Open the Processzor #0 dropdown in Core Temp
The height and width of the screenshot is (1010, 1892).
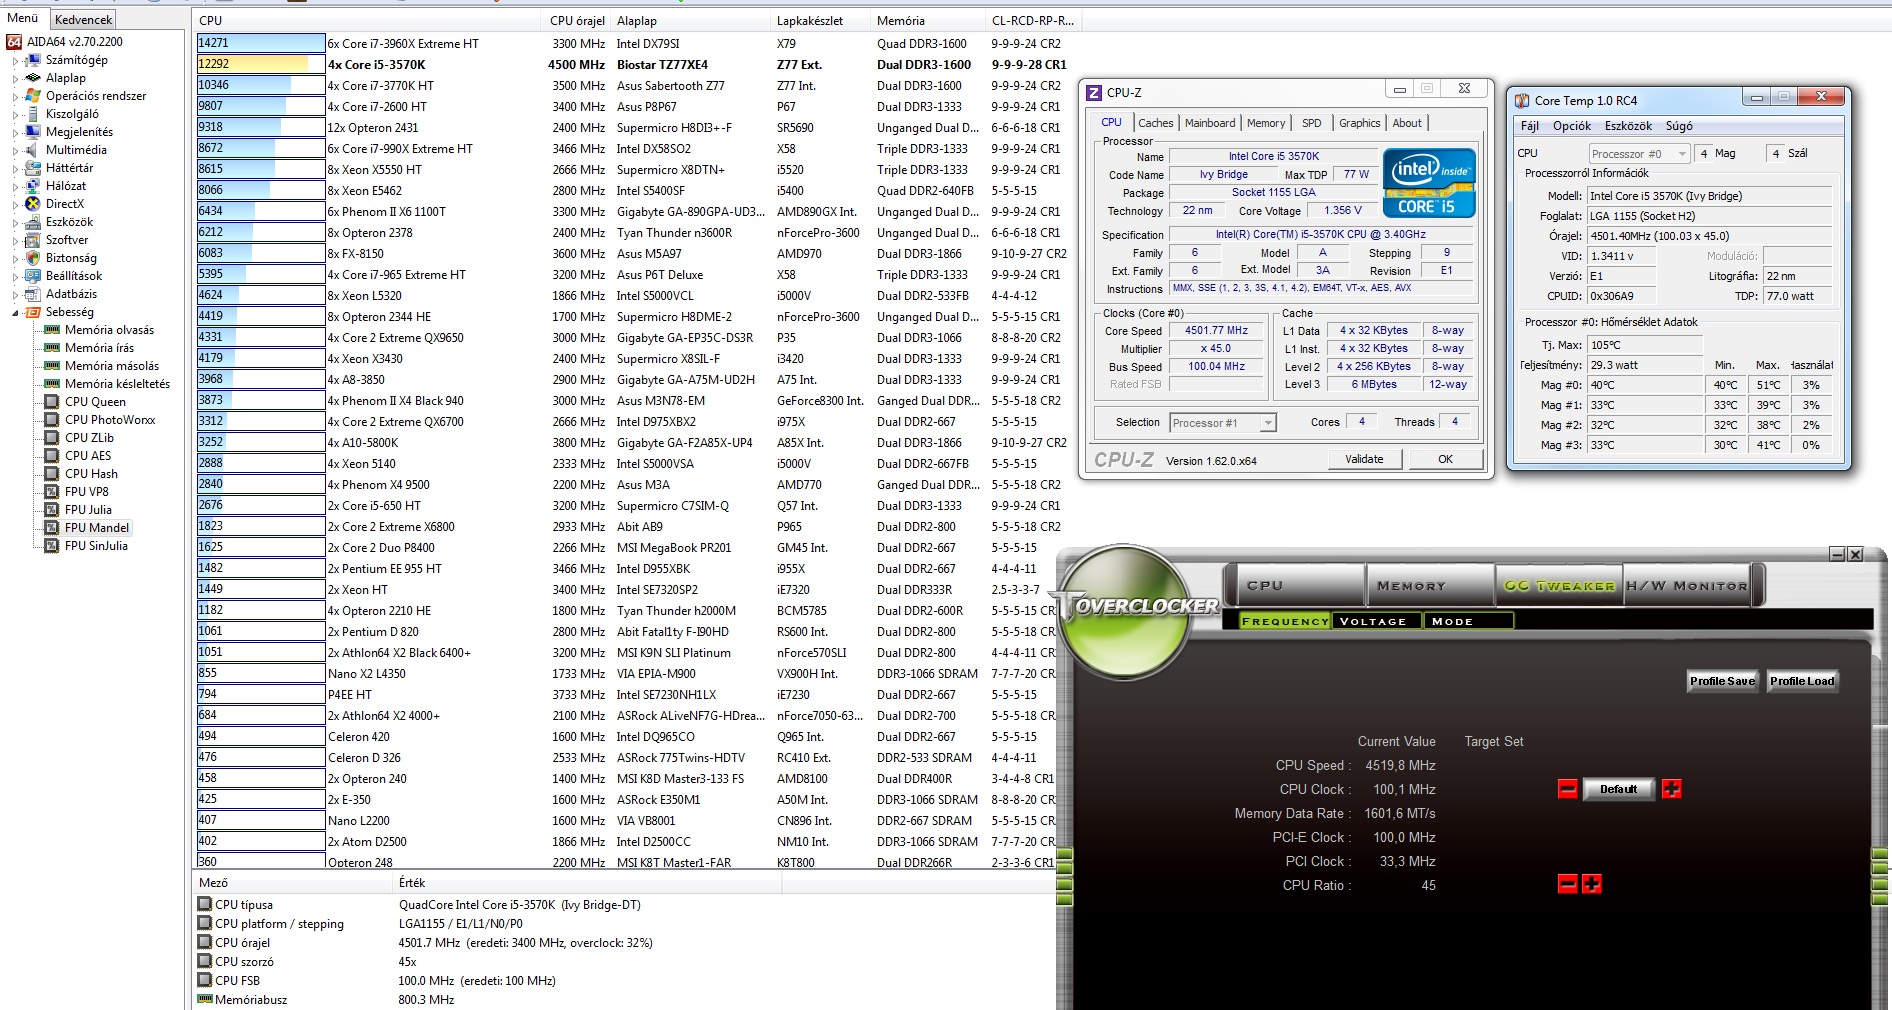click(1639, 154)
